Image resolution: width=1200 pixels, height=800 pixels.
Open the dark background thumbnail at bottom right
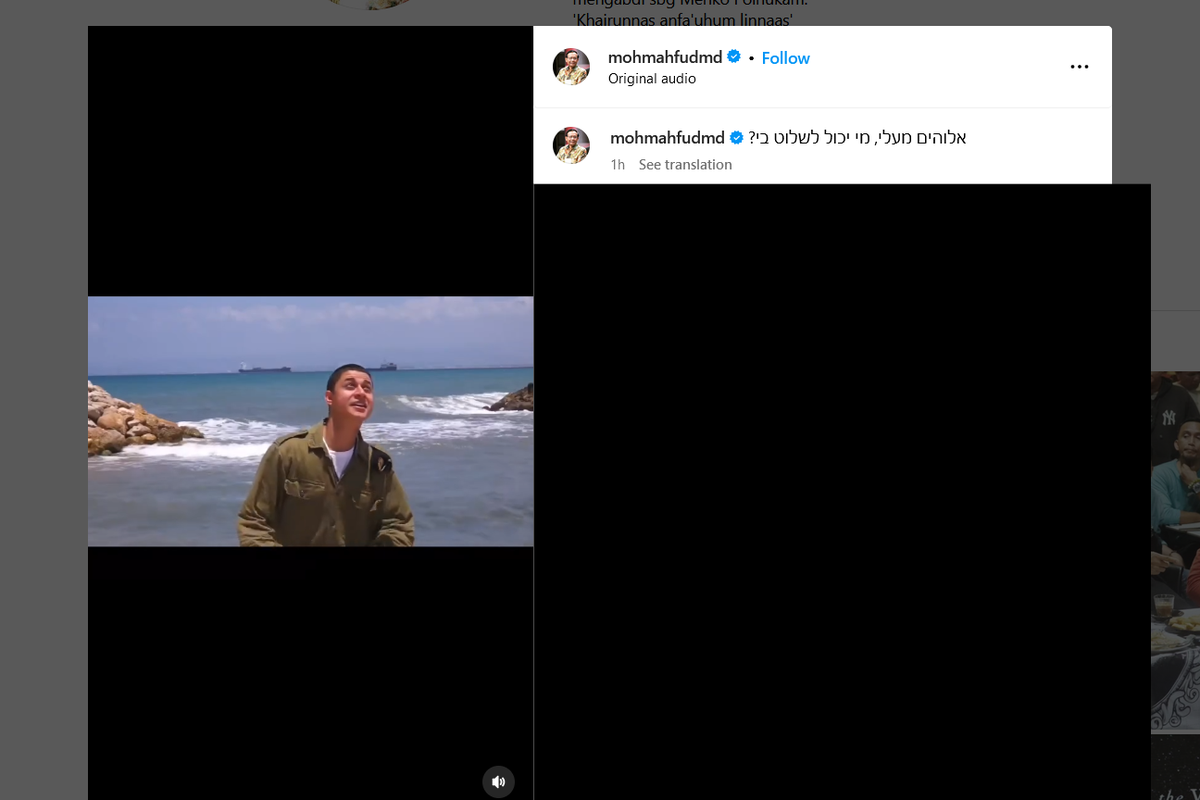pyautogui.click(x=1175, y=770)
